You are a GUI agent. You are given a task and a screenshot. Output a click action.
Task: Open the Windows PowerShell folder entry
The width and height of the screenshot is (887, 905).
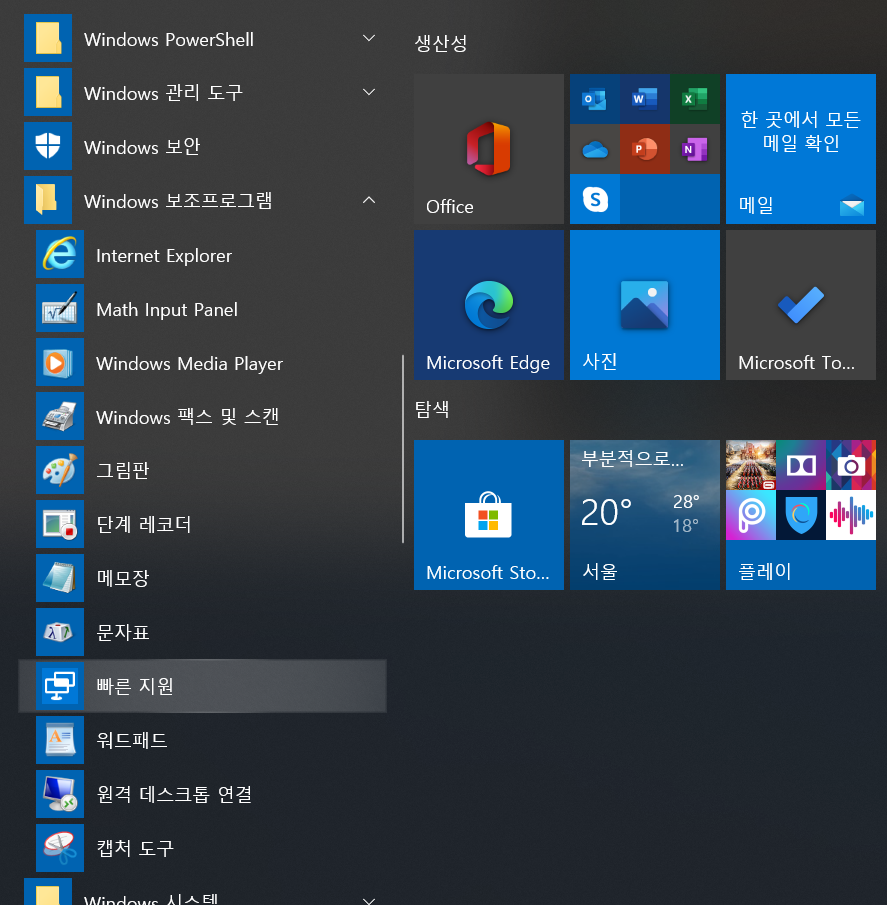pos(205,38)
